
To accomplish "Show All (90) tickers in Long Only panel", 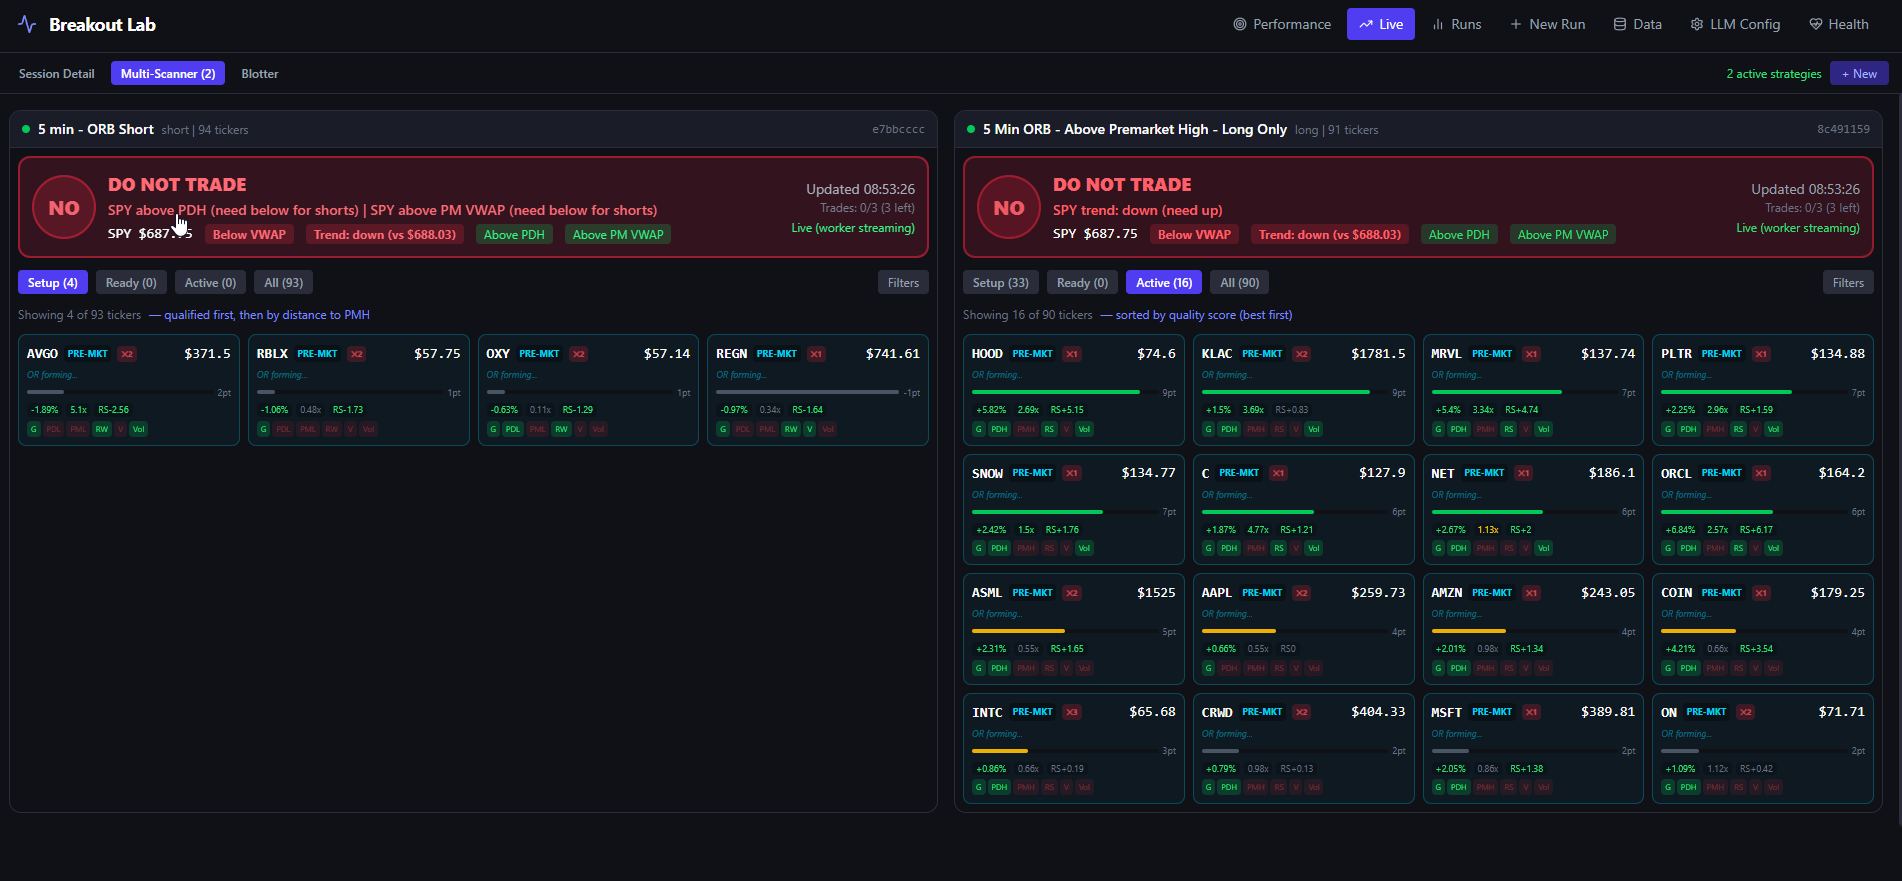I will click(x=1240, y=283).
